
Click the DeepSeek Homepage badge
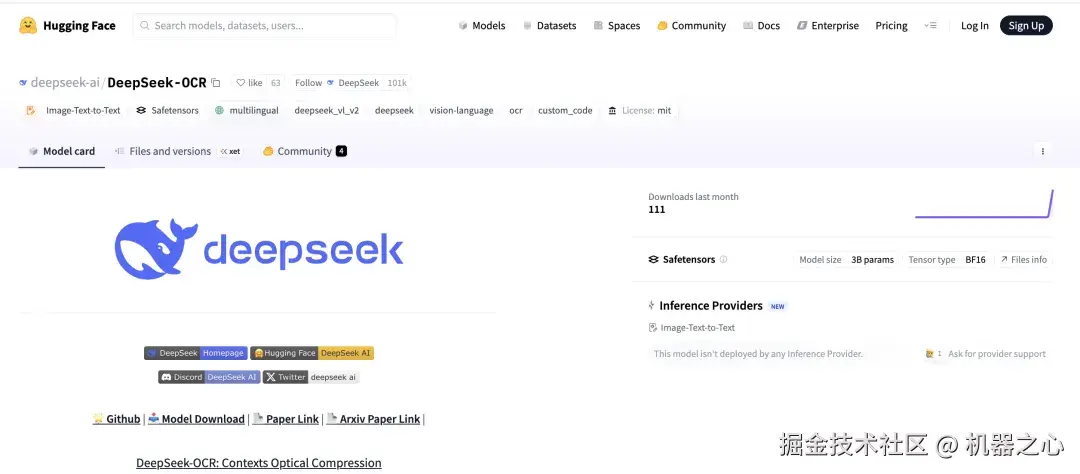[195, 353]
